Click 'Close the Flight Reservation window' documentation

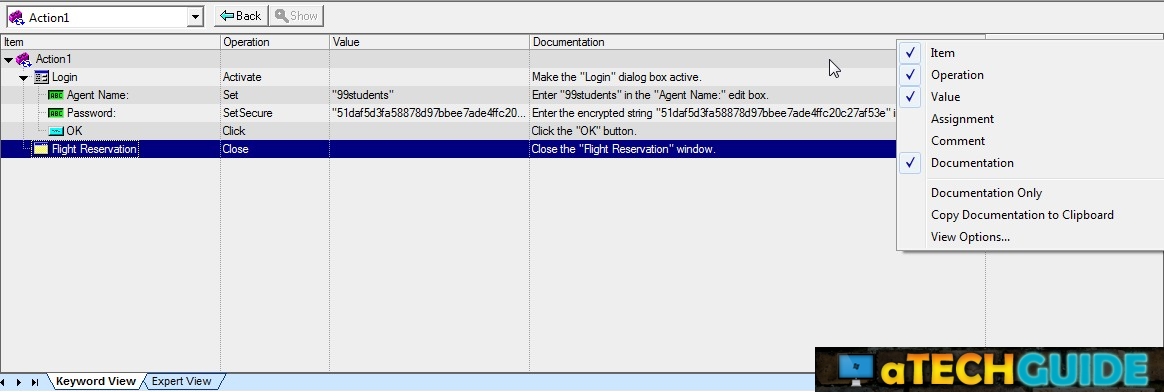[x=624, y=148]
